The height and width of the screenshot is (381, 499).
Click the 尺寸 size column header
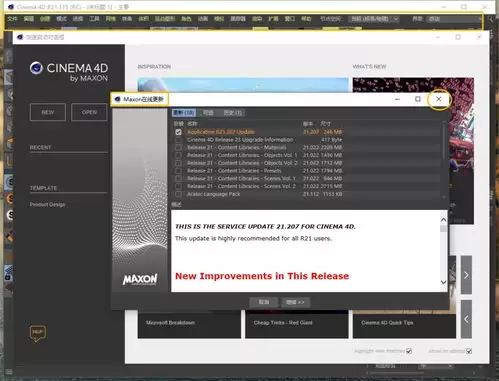coord(326,124)
